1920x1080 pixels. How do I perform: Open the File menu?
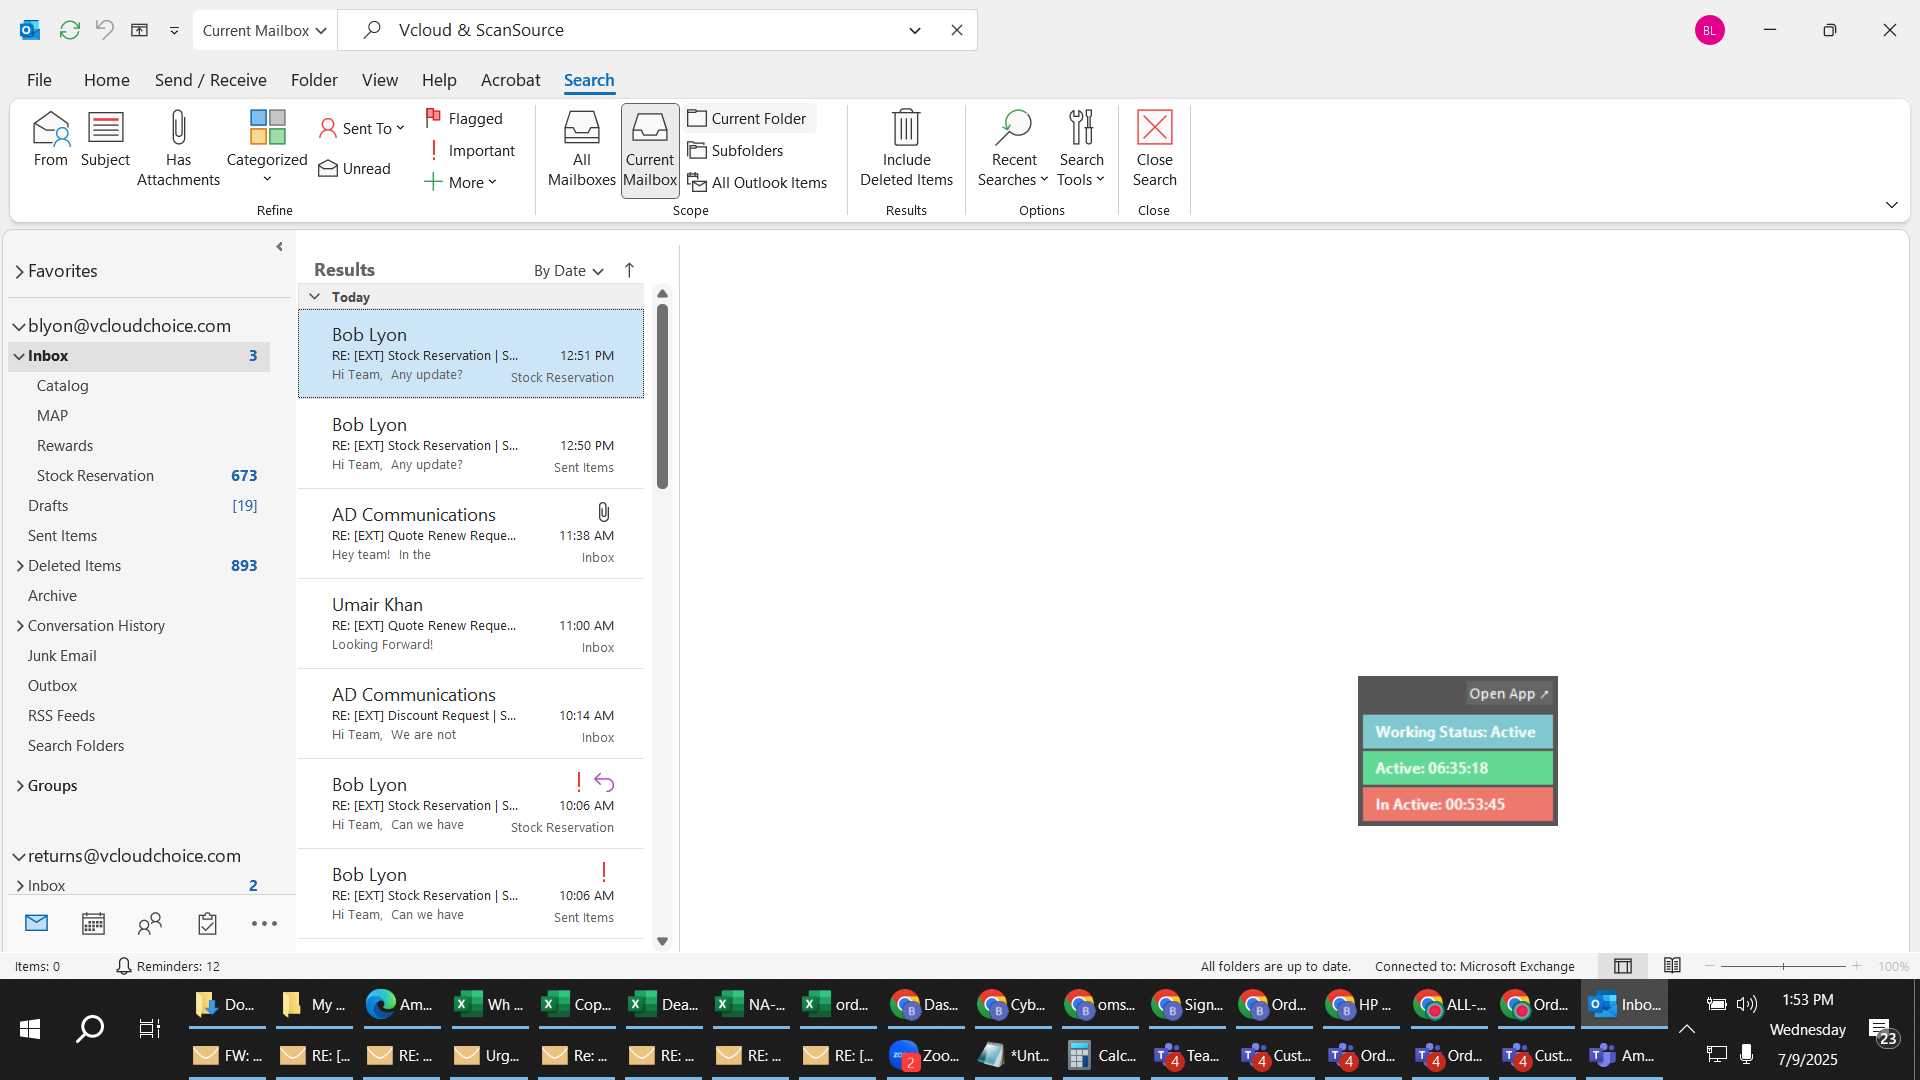click(39, 80)
